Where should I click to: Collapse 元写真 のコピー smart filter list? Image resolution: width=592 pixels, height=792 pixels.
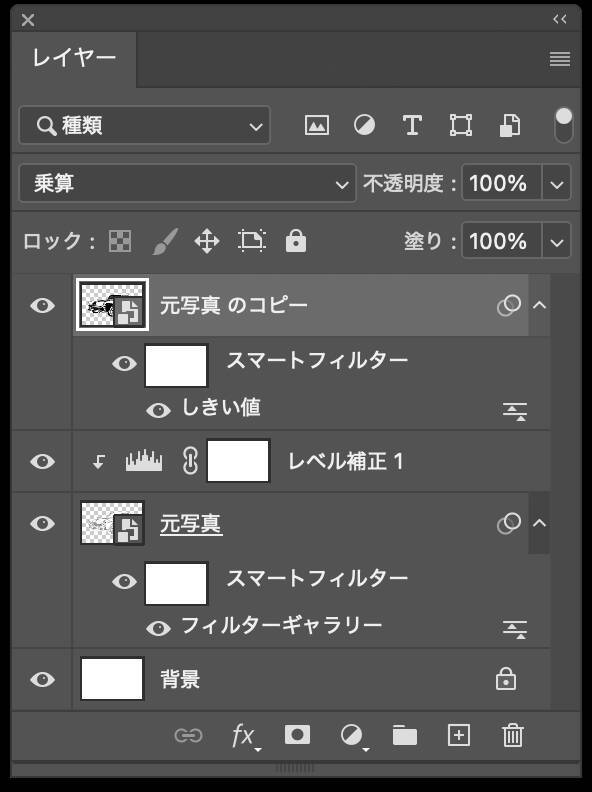click(x=539, y=305)
